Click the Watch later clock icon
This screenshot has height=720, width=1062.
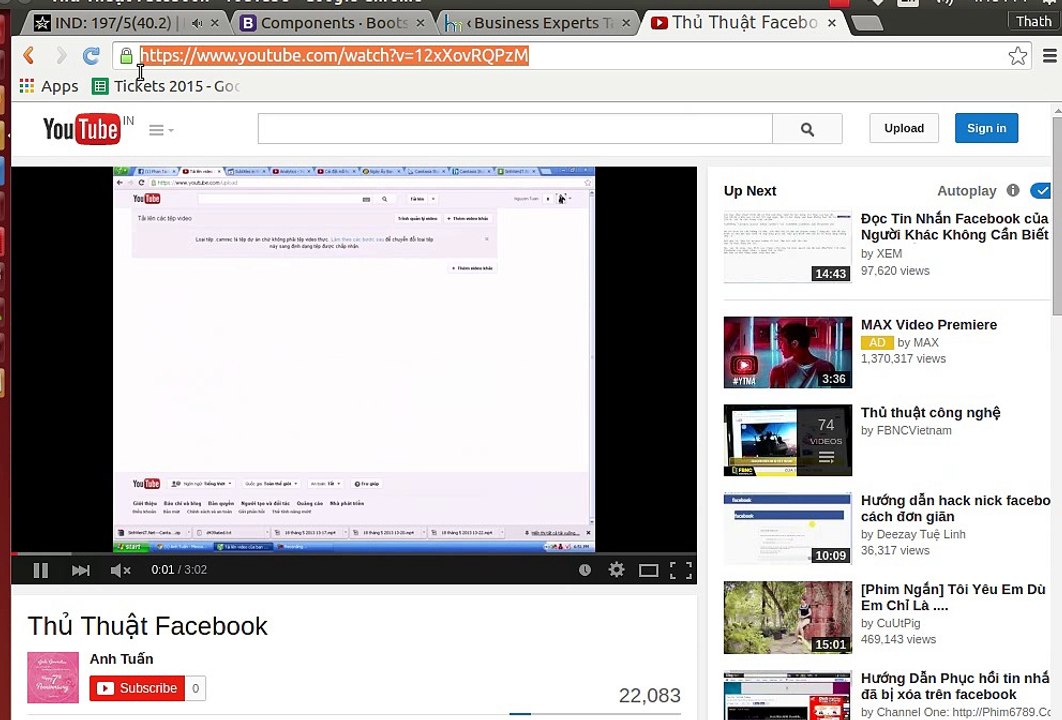tap(585, 570)
